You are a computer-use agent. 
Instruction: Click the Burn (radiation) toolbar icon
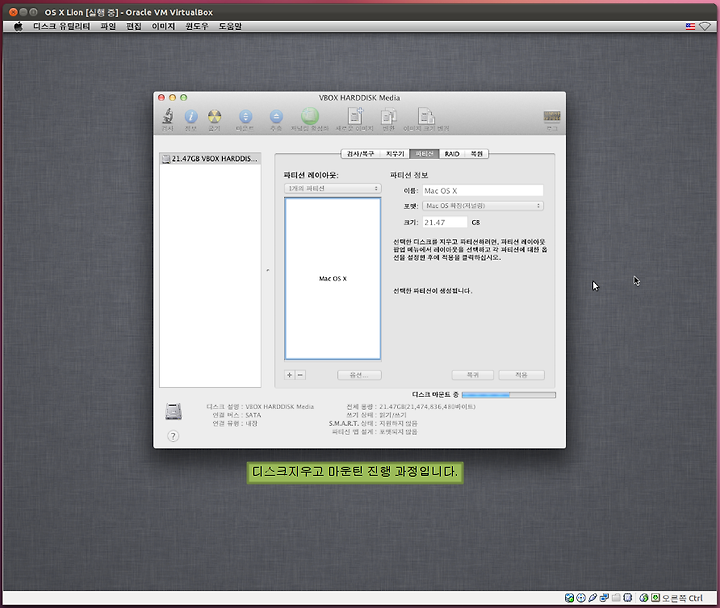(214, 116)
